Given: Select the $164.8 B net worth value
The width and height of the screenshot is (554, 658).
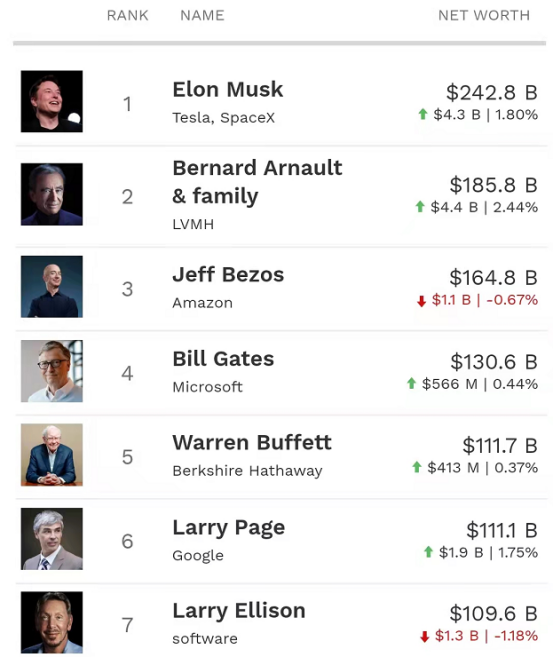Looking at the screenshot, I should point(494,277).
